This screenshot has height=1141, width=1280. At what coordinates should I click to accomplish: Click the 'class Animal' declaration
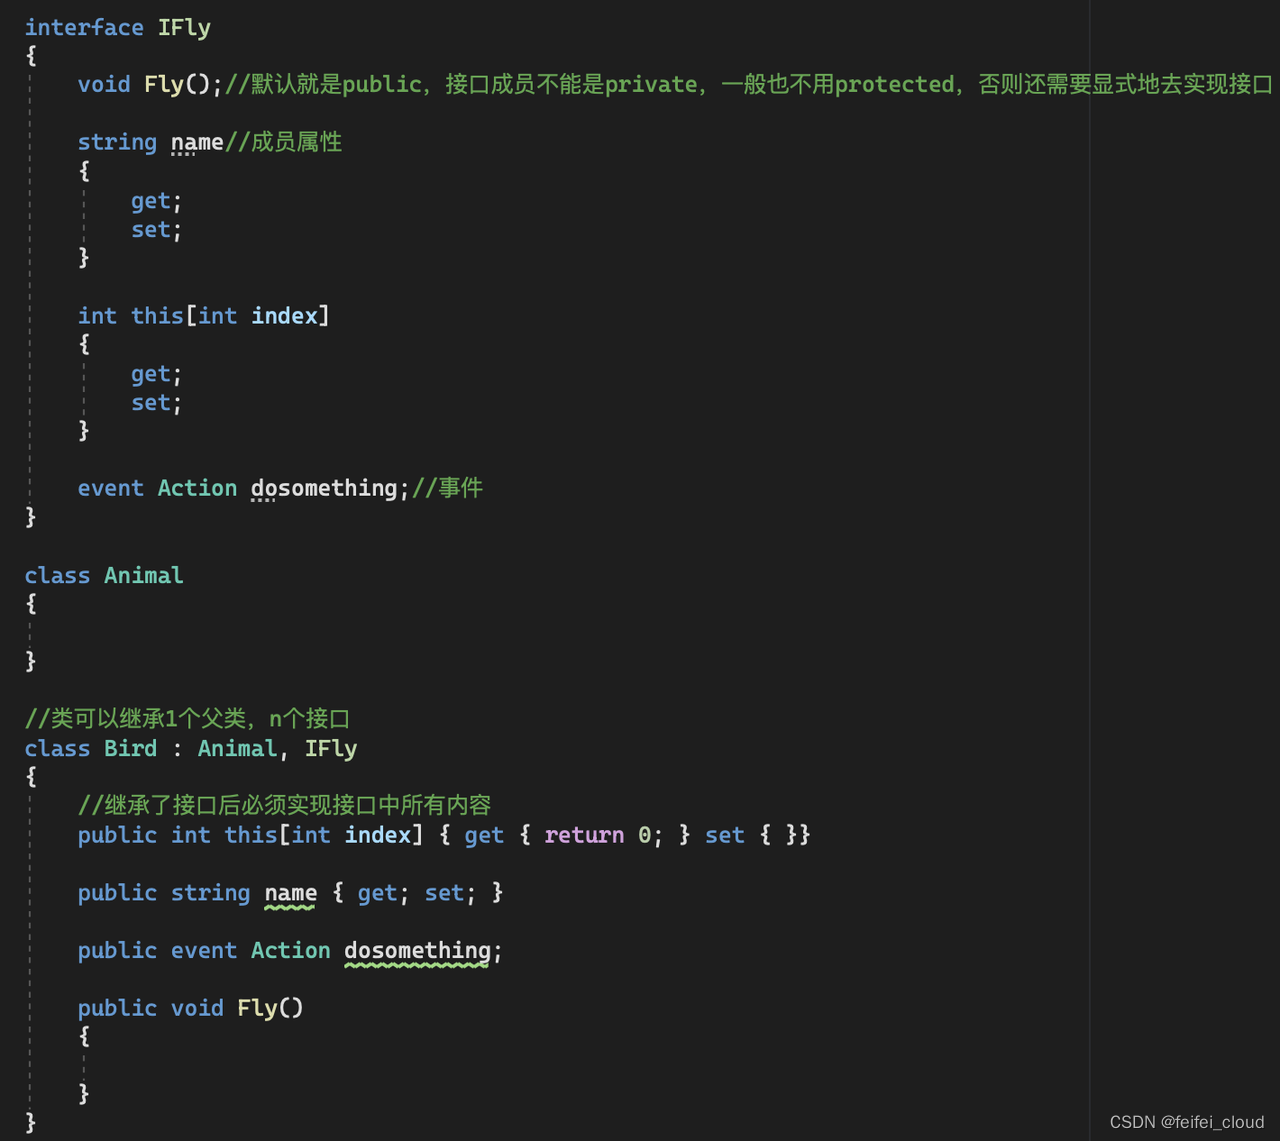pos(104,576)
